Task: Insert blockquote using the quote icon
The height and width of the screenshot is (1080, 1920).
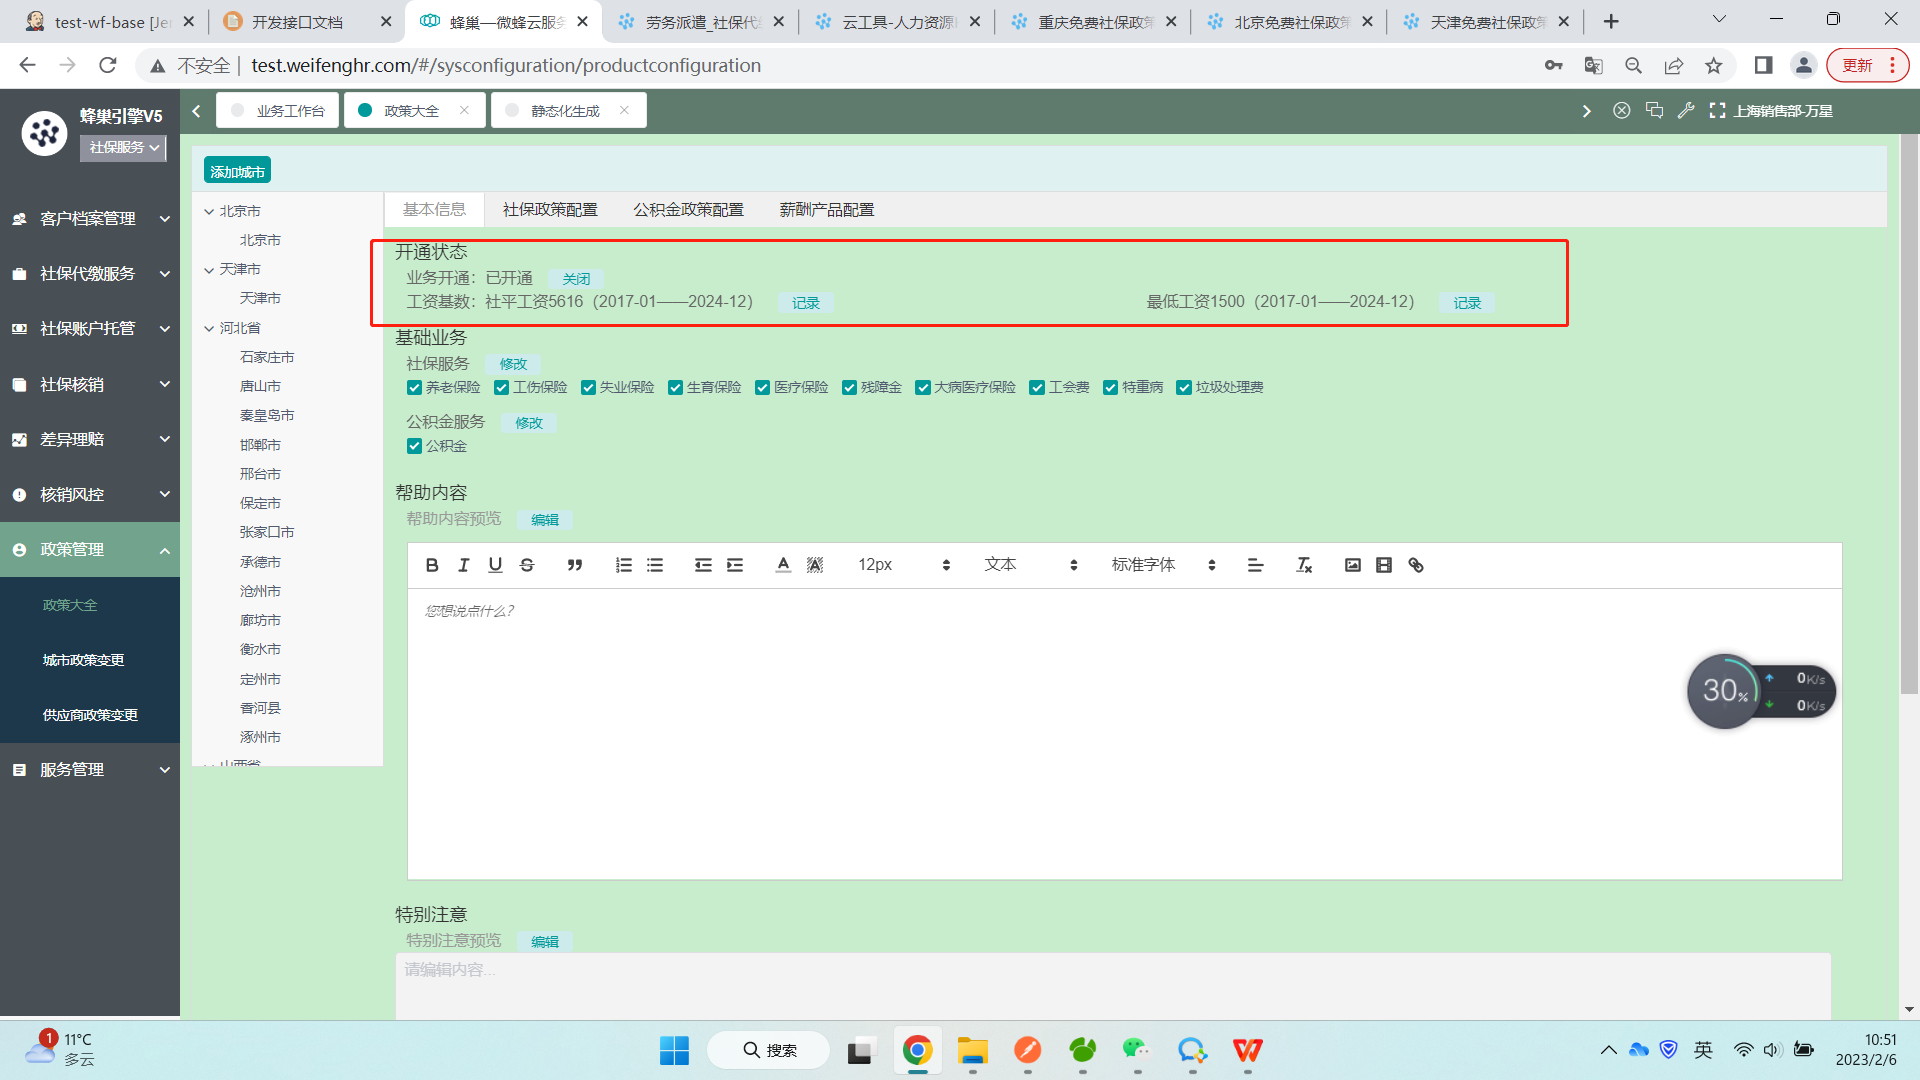Action: (x=575, y=565)
